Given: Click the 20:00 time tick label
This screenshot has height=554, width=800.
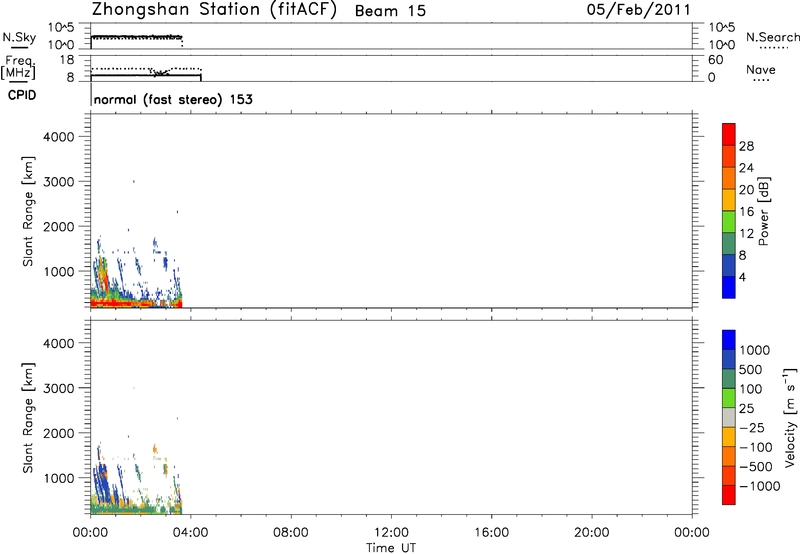Looking at the screenshot, I should click(592, 533).
